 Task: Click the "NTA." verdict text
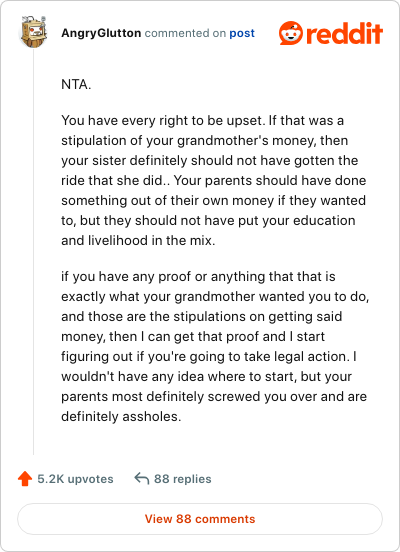click(76, 84)
